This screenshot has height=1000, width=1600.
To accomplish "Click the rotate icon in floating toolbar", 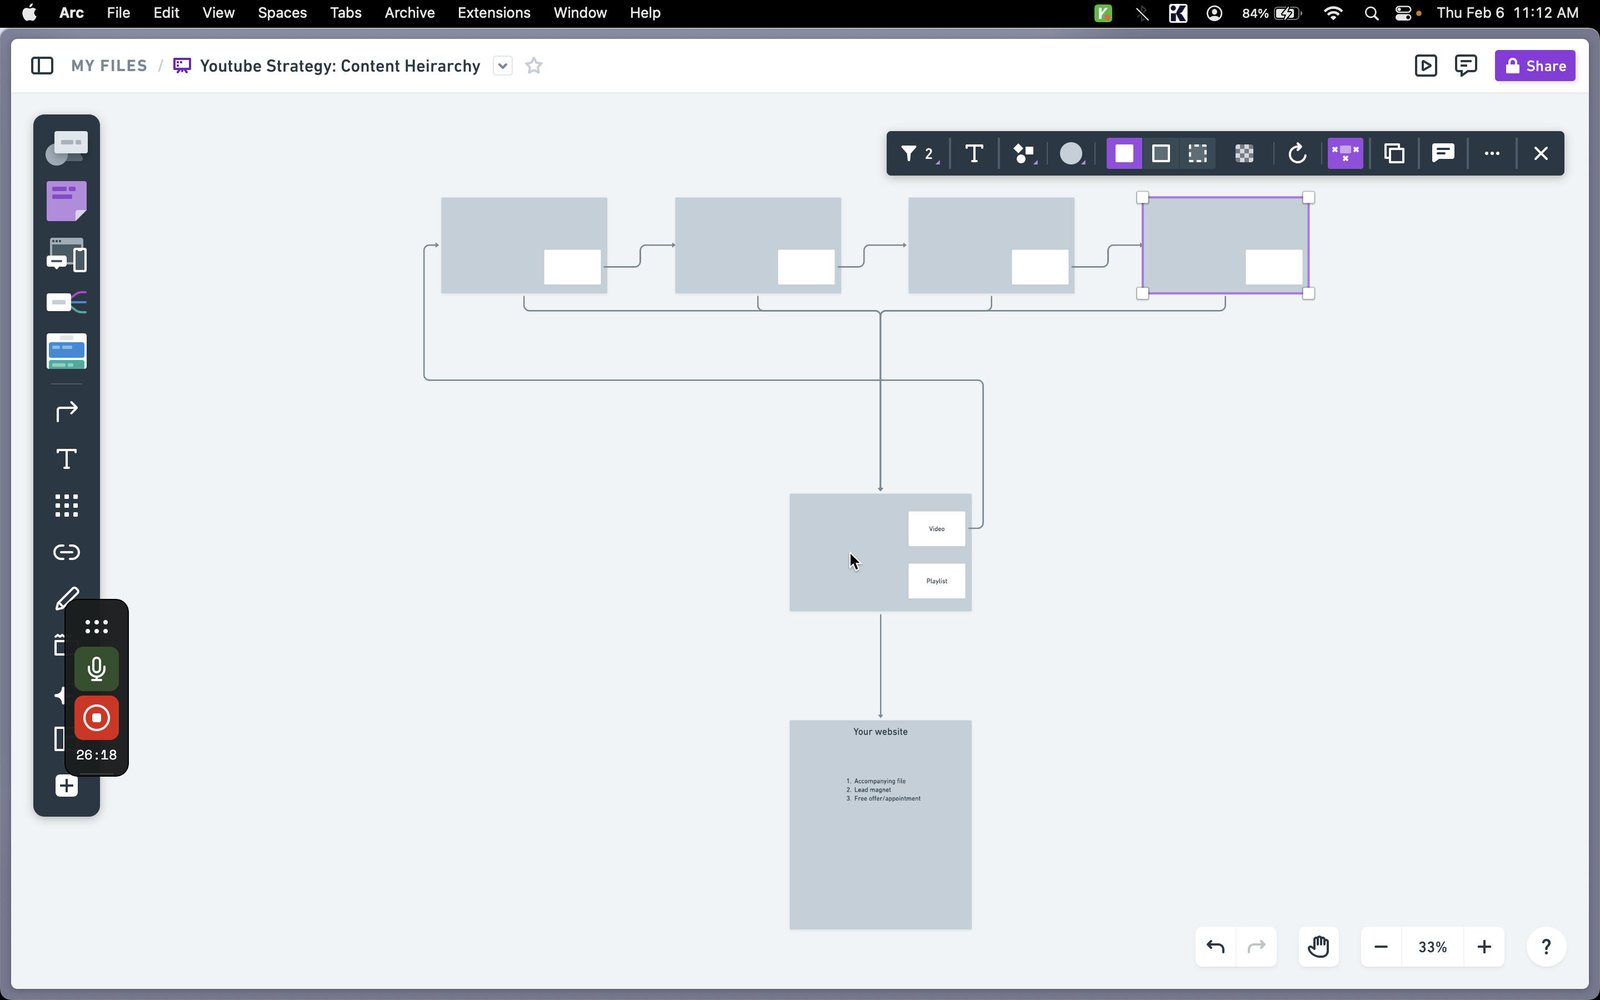I will [1297, 154].
